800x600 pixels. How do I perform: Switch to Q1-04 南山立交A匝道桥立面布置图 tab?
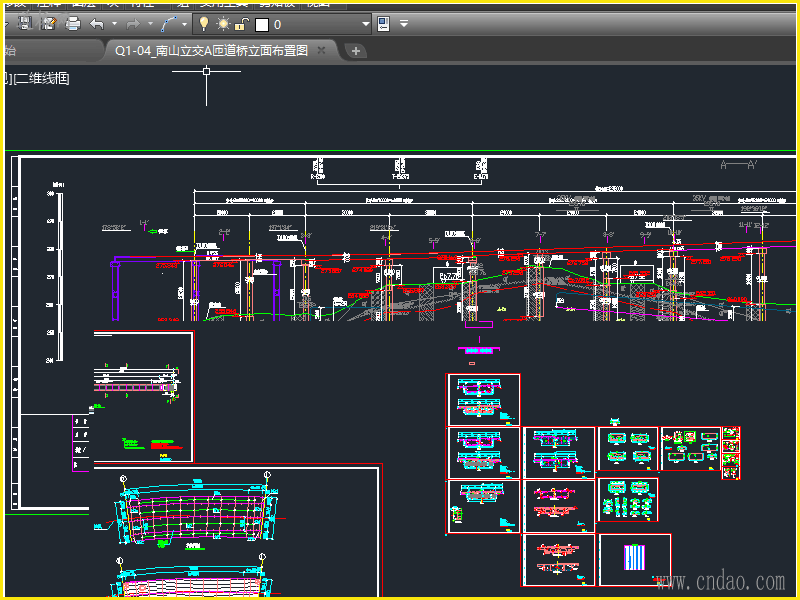[x=210, y=51]
